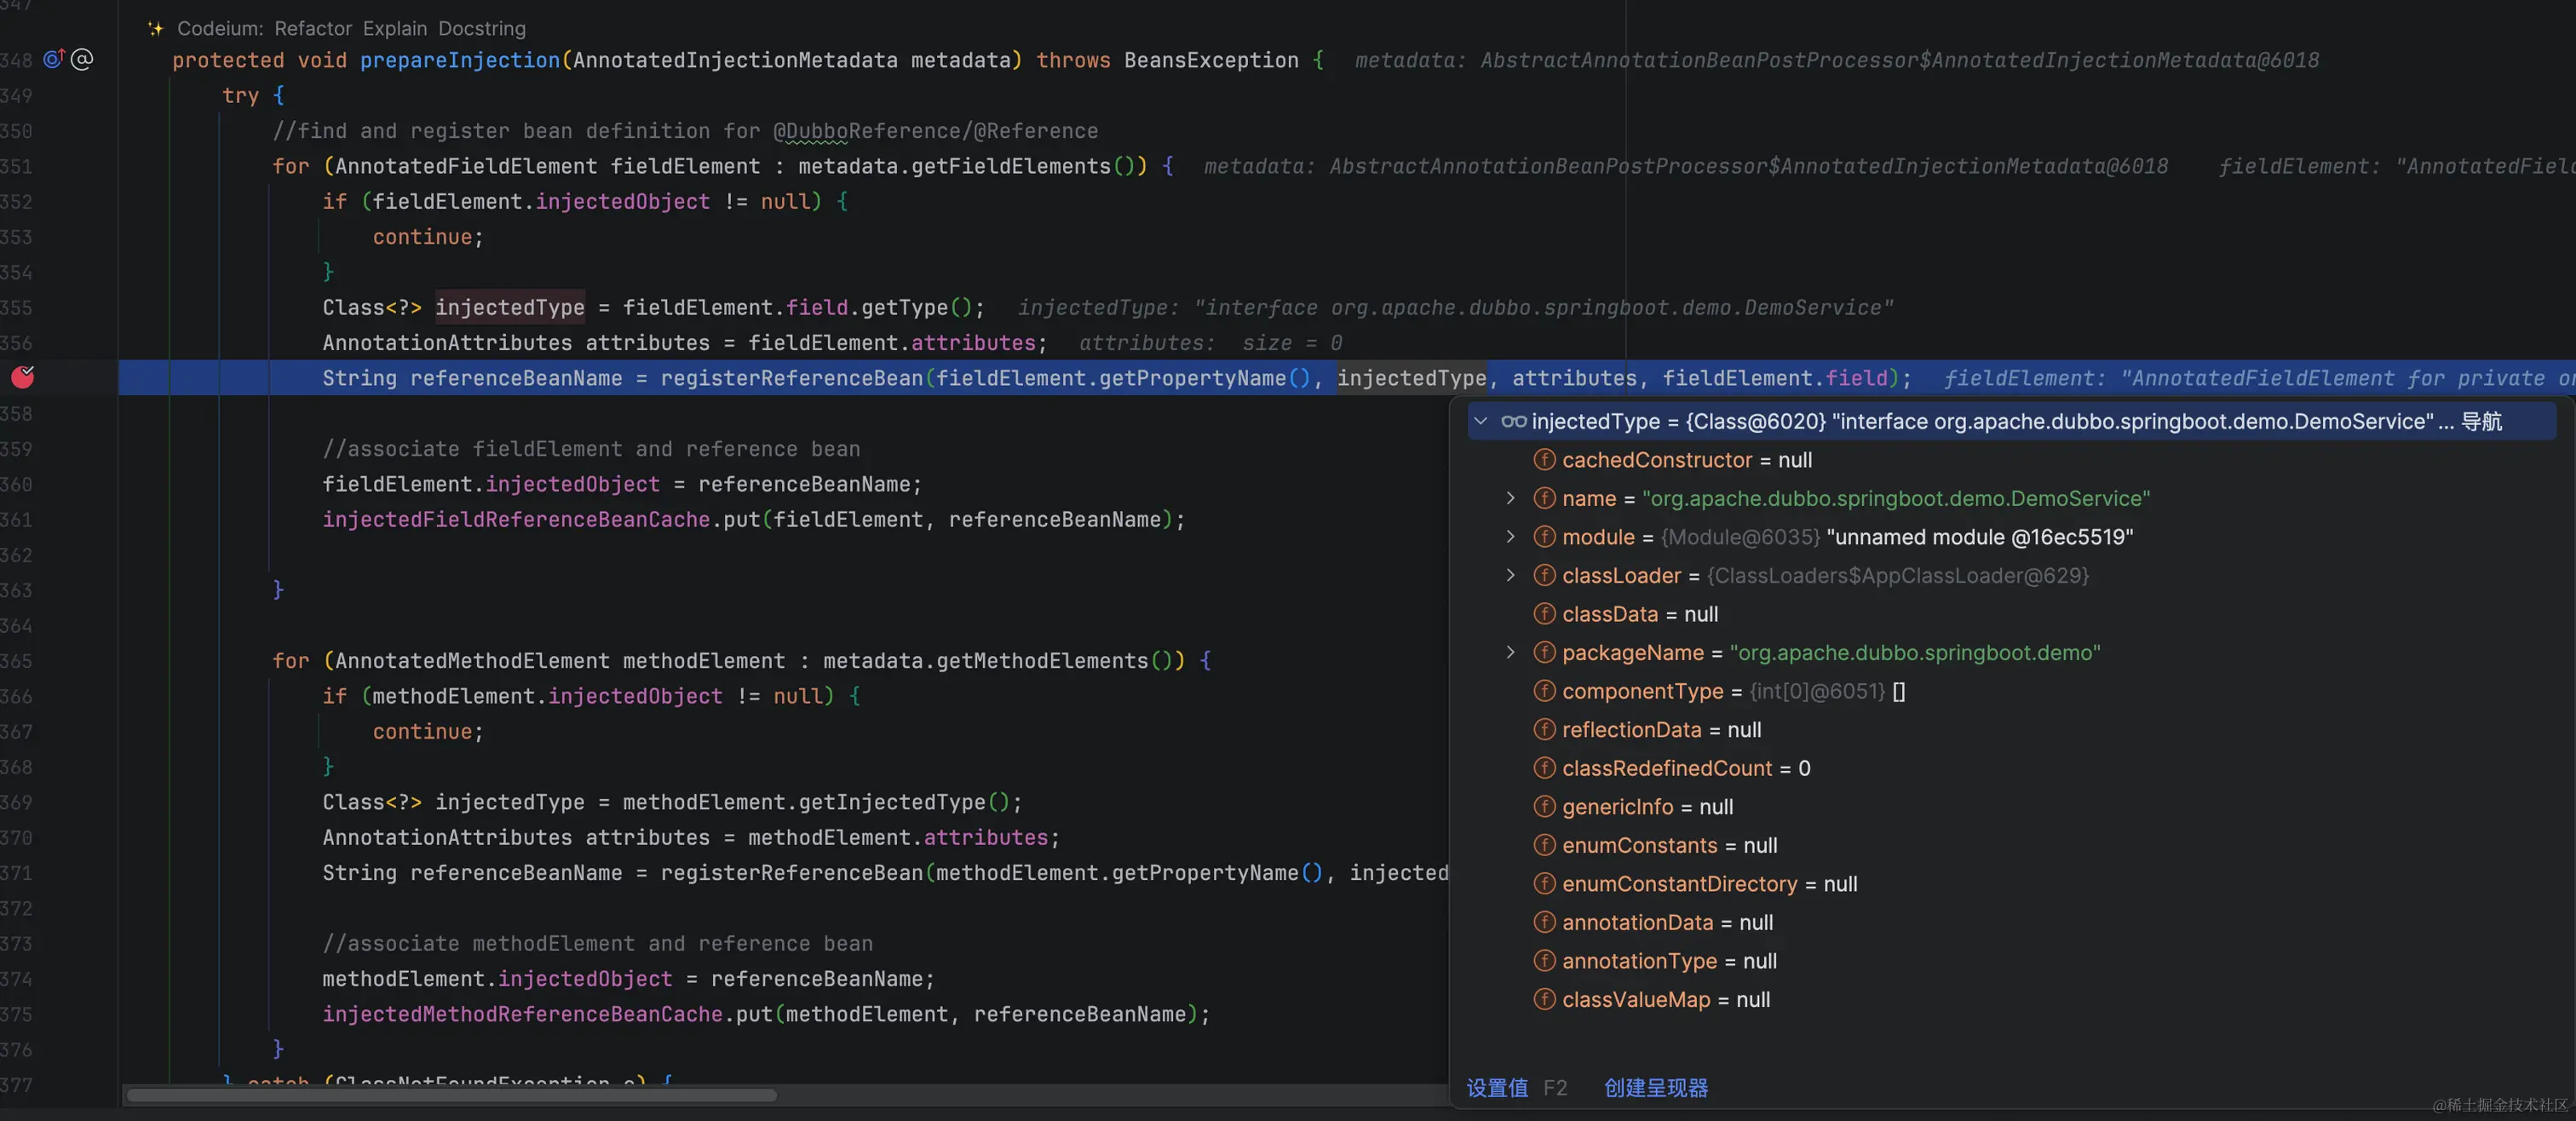2576x1121 pixels.
Task: Expand the module field node
Action: [x=1510, y=537]
